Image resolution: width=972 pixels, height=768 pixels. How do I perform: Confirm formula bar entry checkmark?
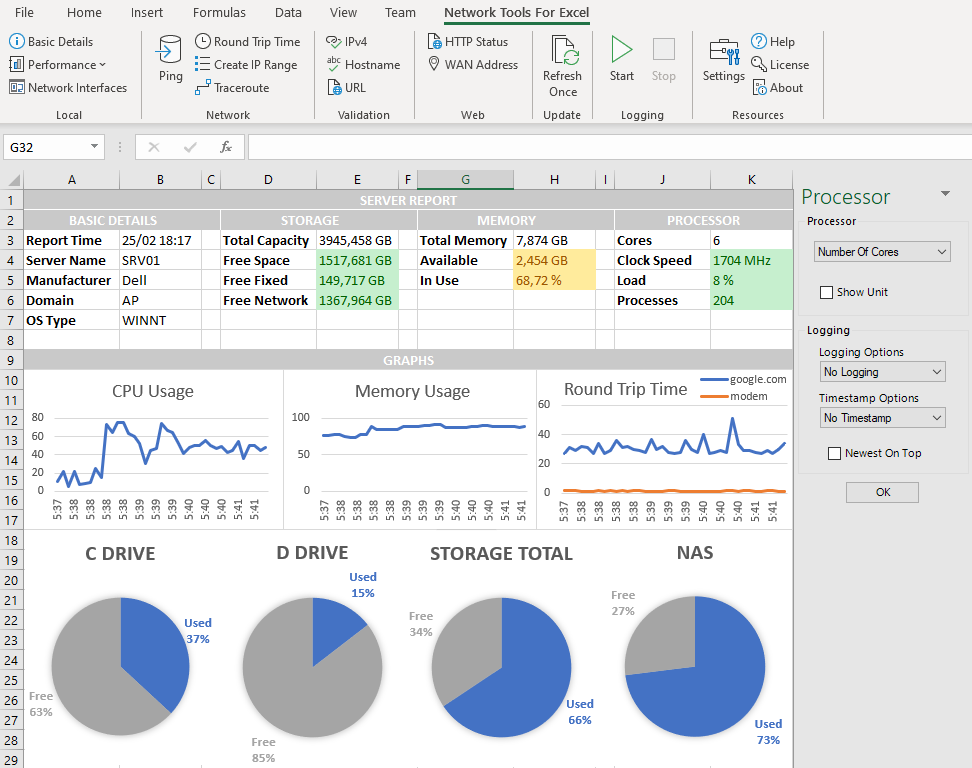[x=190, y=147]
